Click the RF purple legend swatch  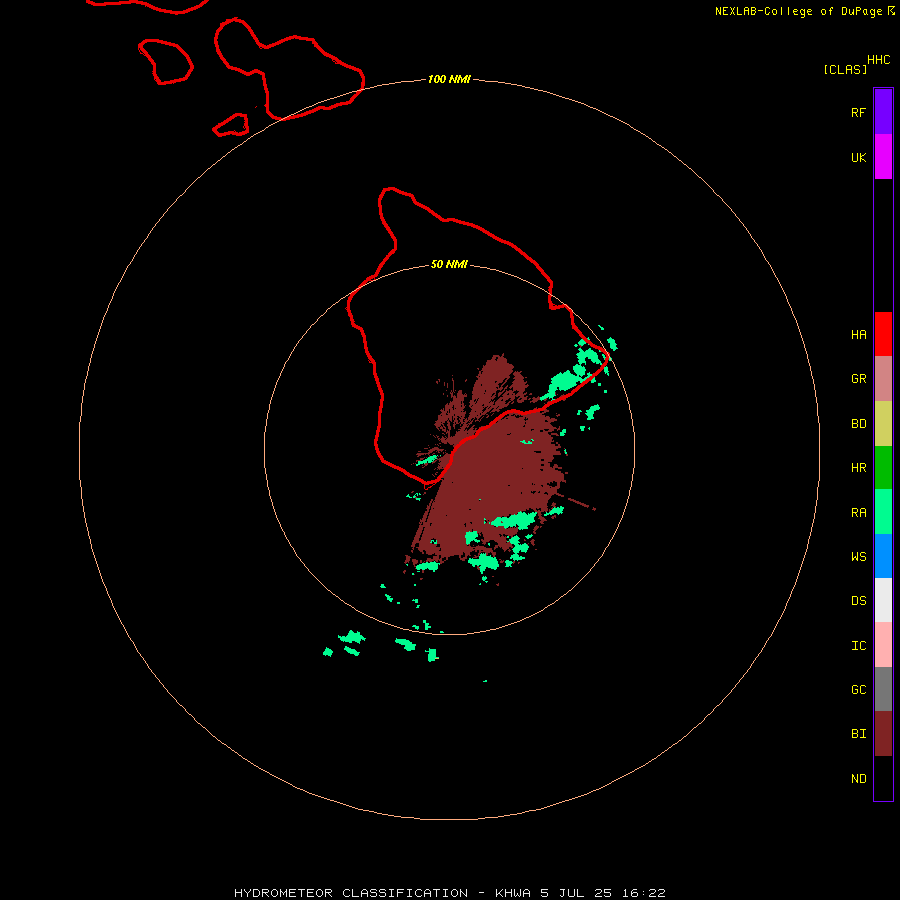pos(883,112)
